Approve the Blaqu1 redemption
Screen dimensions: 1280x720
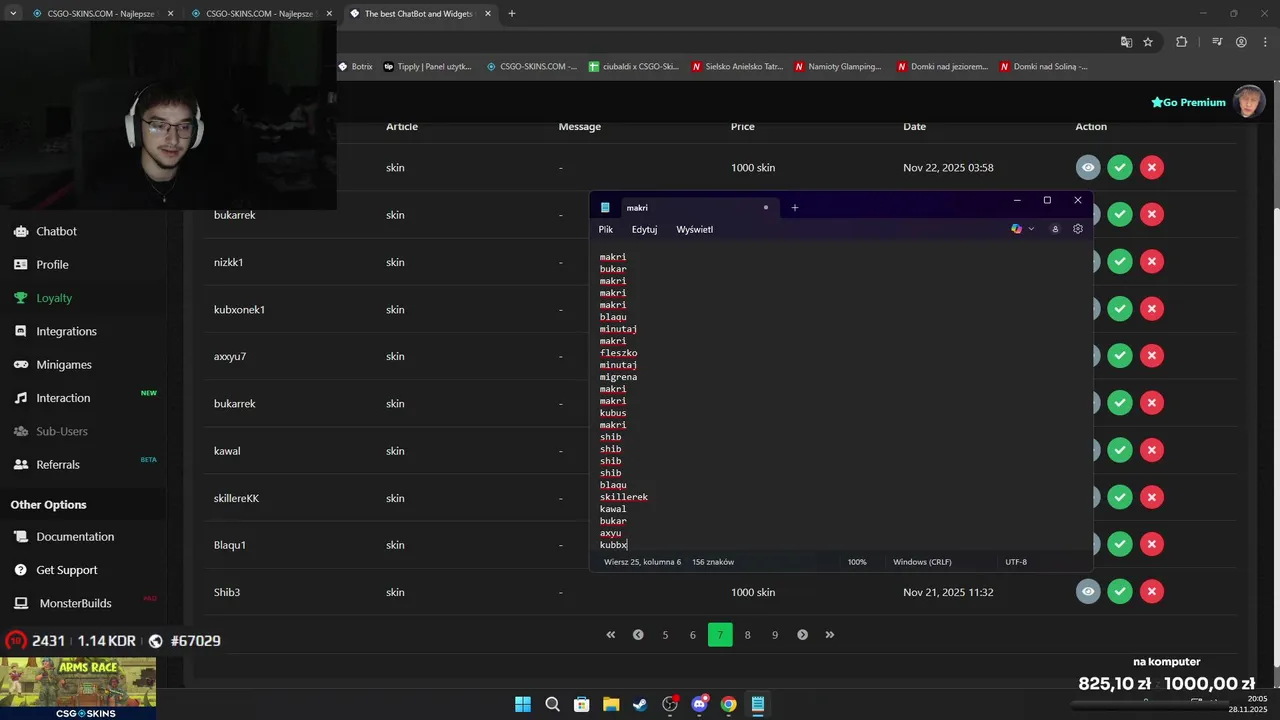pyautogui.click(x=1120, y=545)
